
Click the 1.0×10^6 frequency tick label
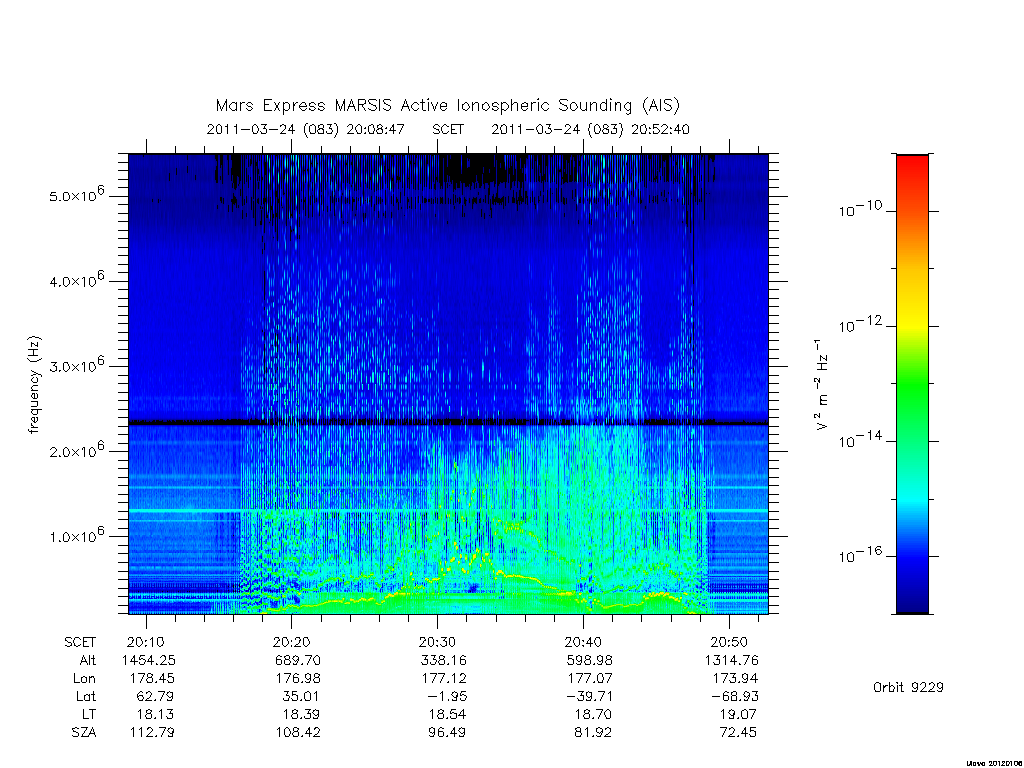point(76,535)
